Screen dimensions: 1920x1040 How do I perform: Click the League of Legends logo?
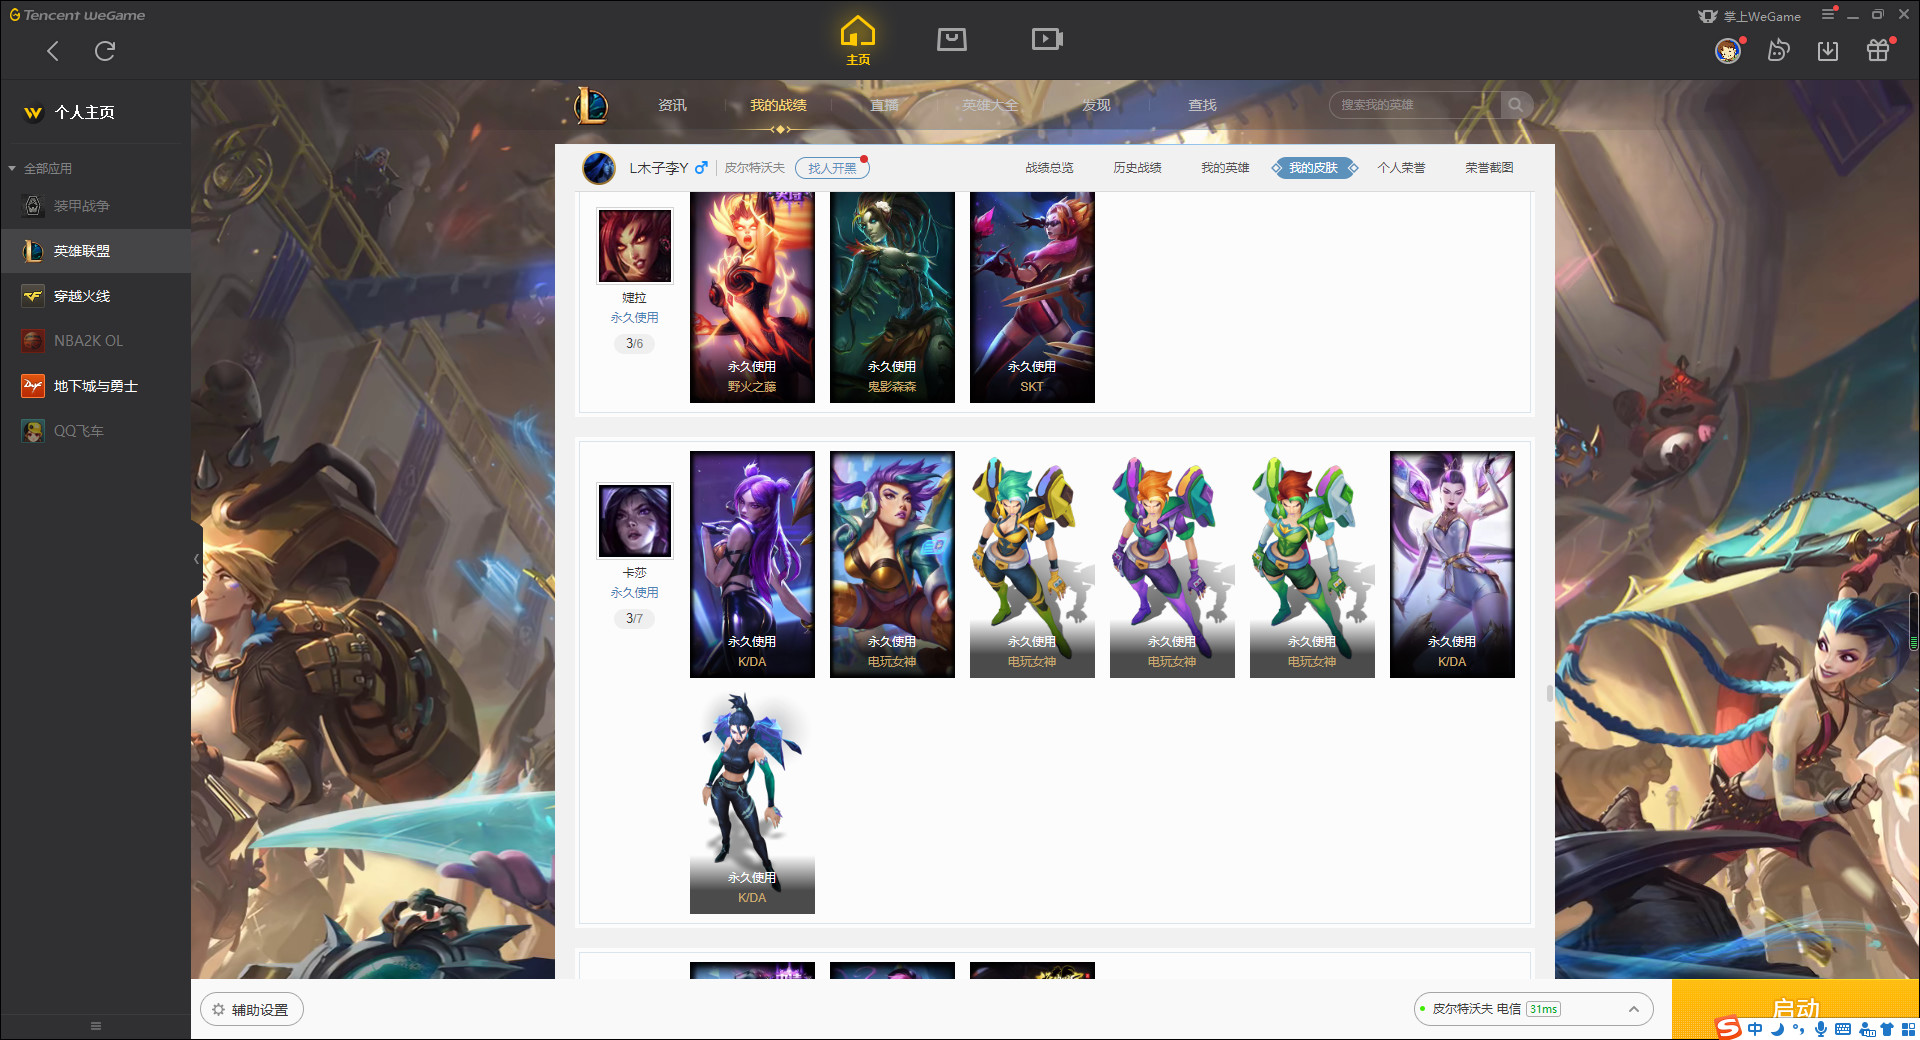pos(591,105)
